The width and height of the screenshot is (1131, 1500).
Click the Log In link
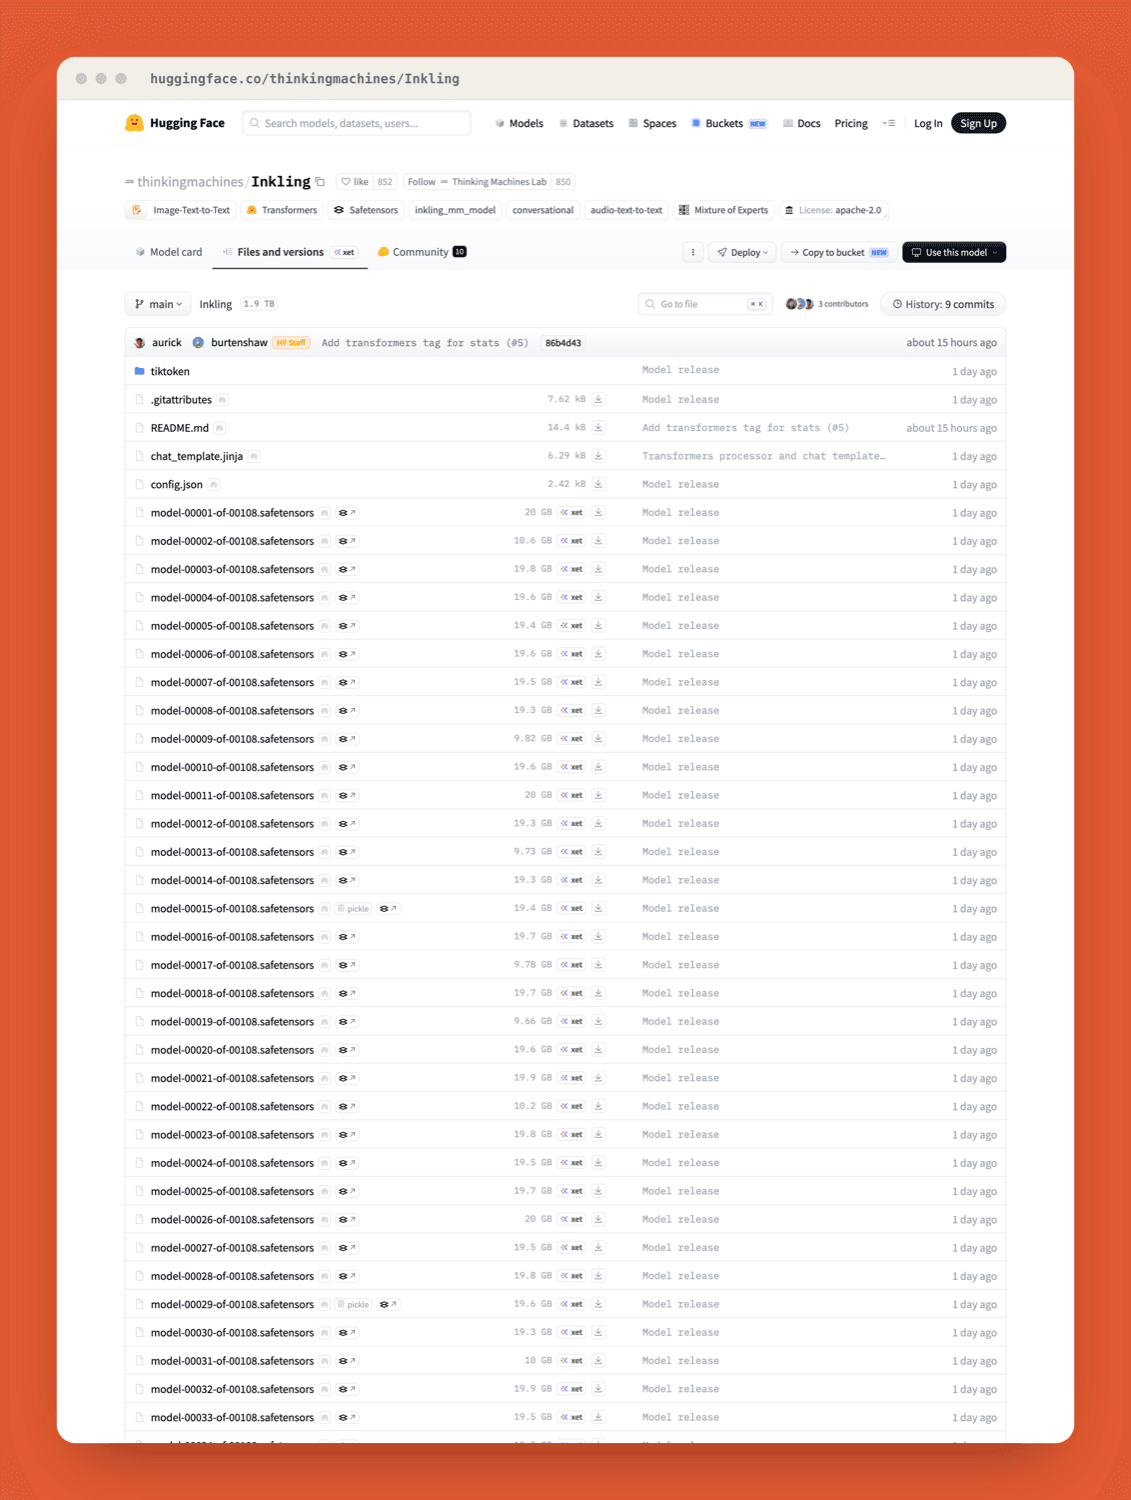tap(928, 123)
